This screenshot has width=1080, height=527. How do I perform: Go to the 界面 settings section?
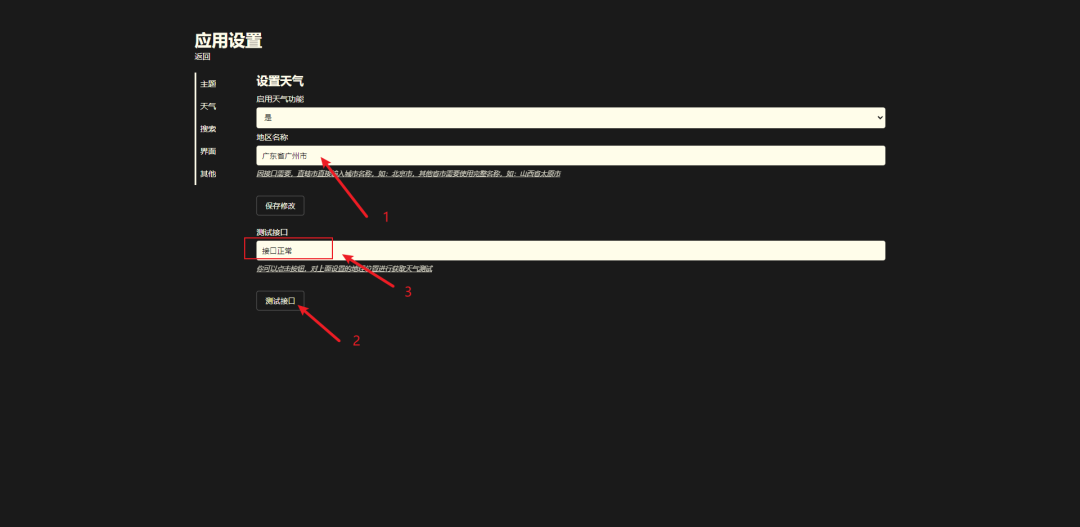tap(208, 152)
